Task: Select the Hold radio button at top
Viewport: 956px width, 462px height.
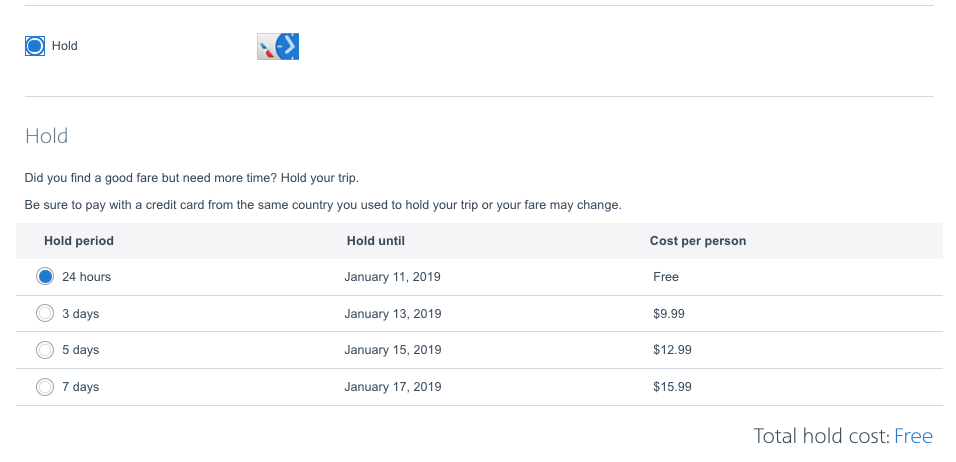Action: click(x=35, y=46)
